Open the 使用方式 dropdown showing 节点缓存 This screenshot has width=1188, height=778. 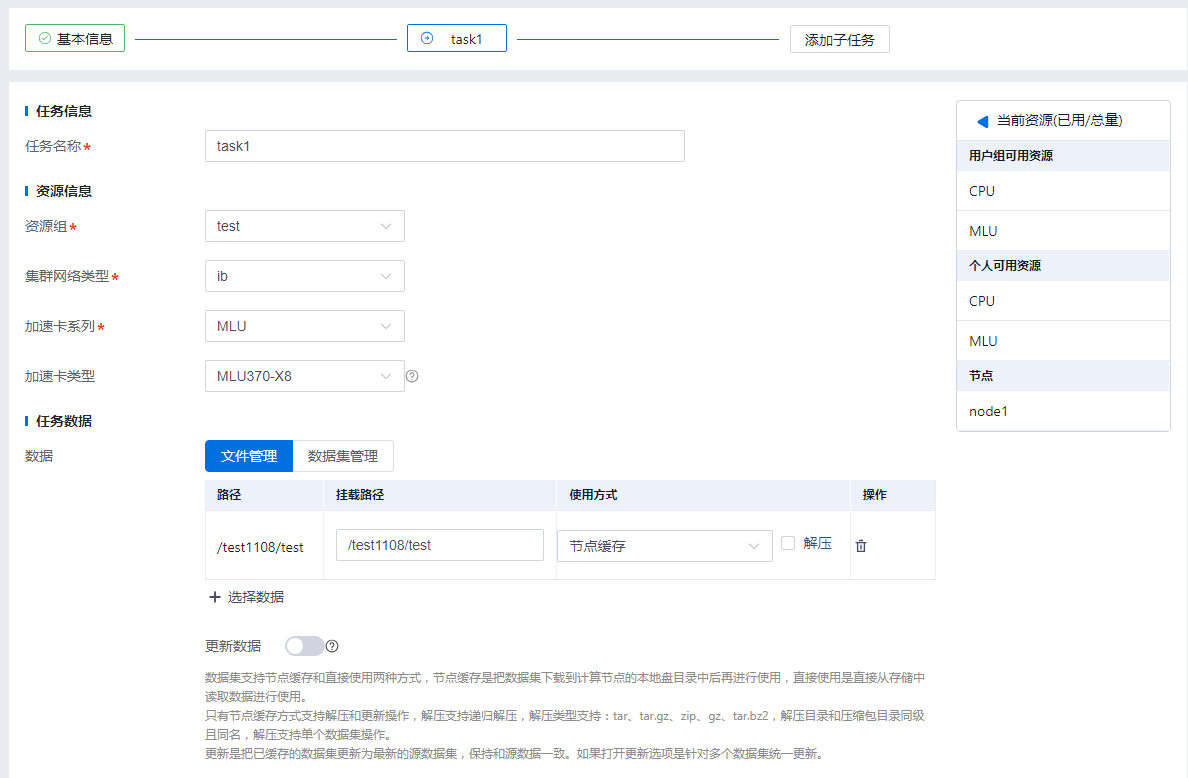(664, 546)
